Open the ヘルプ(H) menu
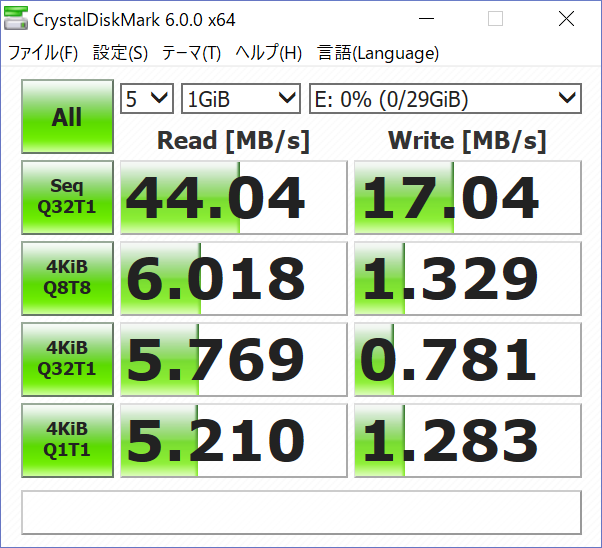 269,54
